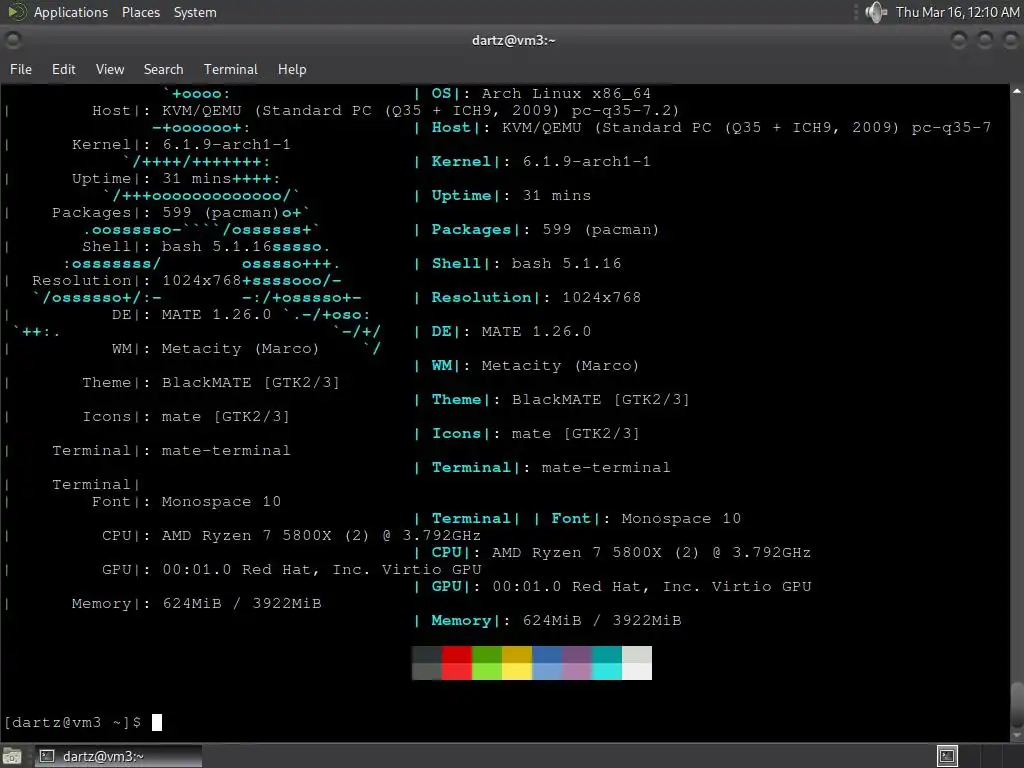
Task: Click the scrollbar up arrow
Action: [1017, 91]
